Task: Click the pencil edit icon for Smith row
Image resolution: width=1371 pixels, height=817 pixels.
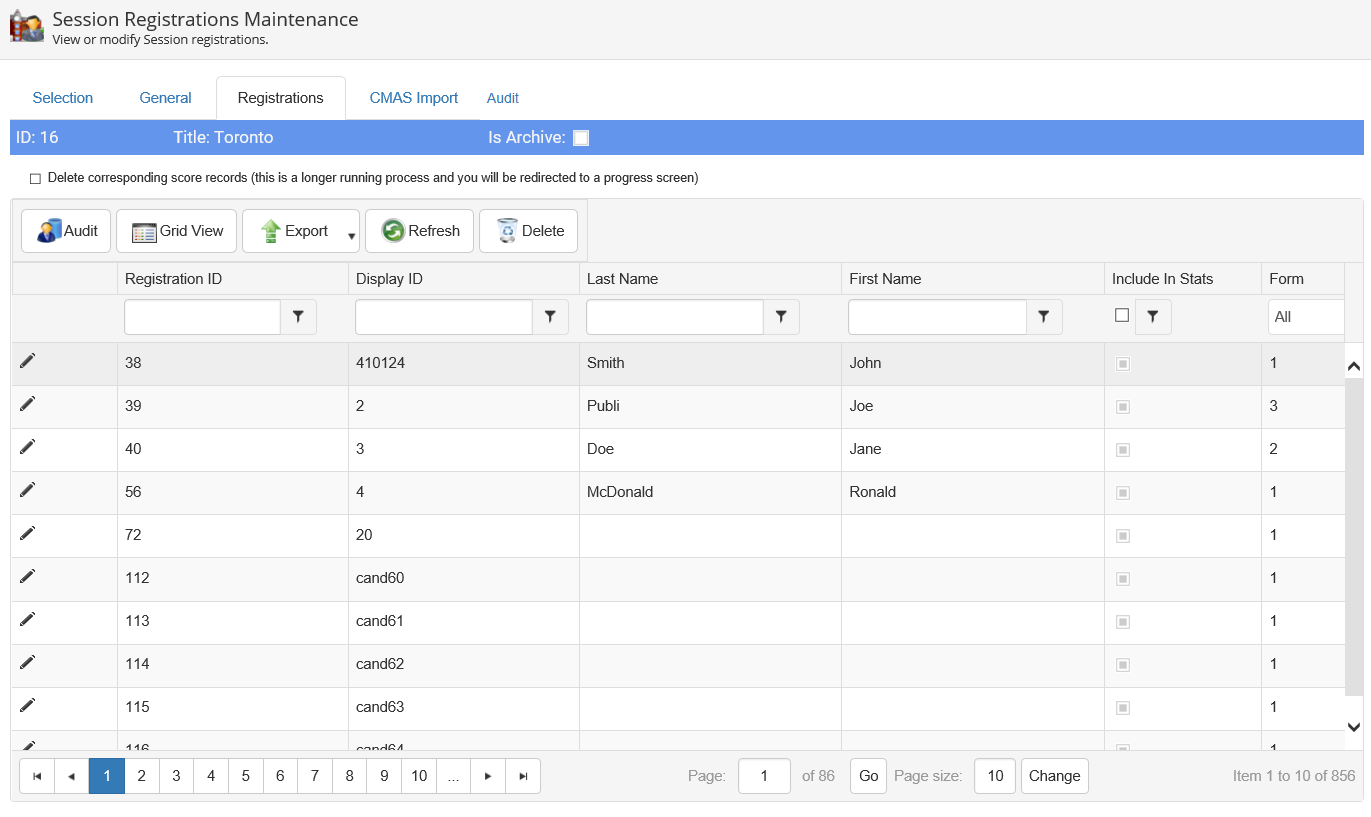Action: (x=27, y=361)
